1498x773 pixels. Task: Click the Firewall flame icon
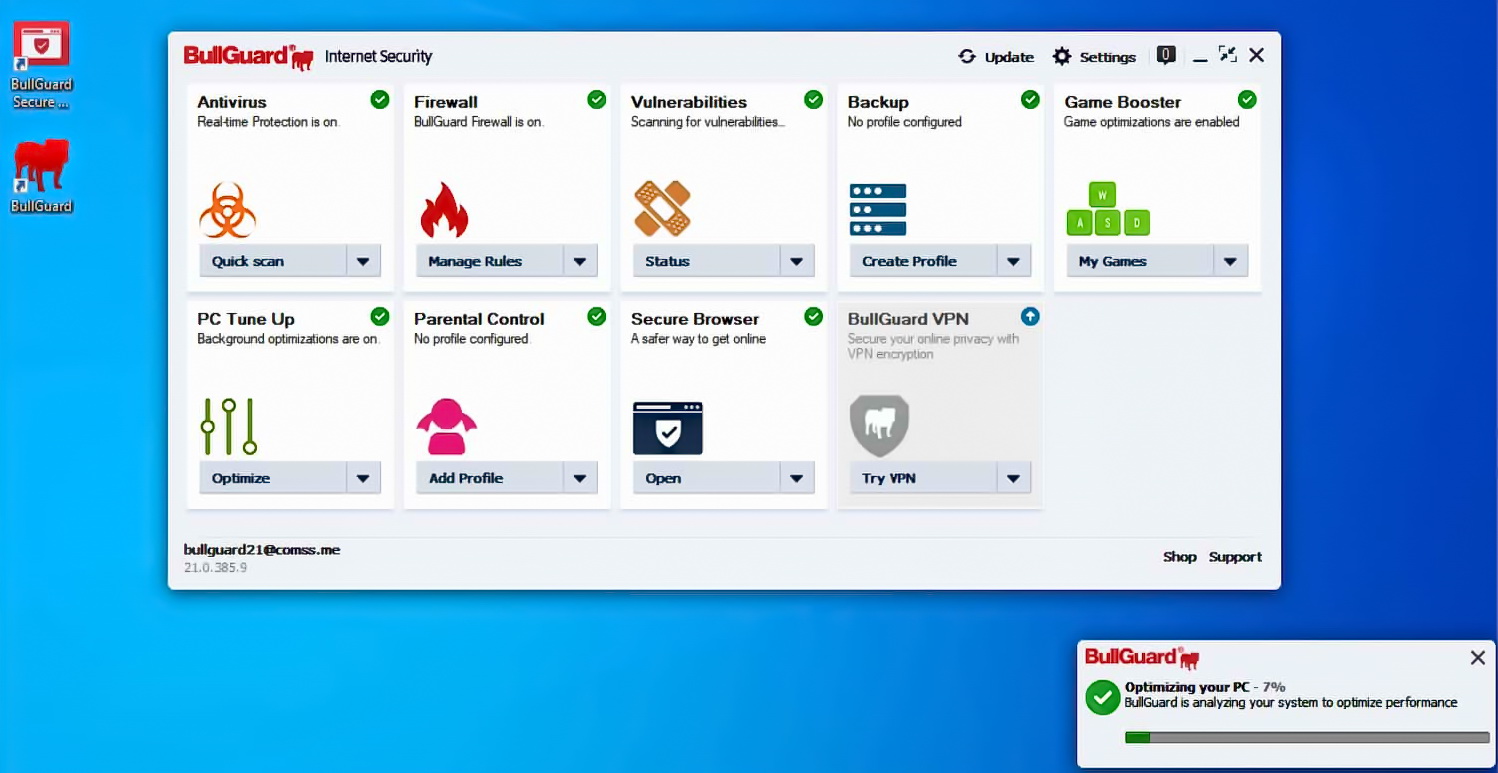tap(444, 209)
